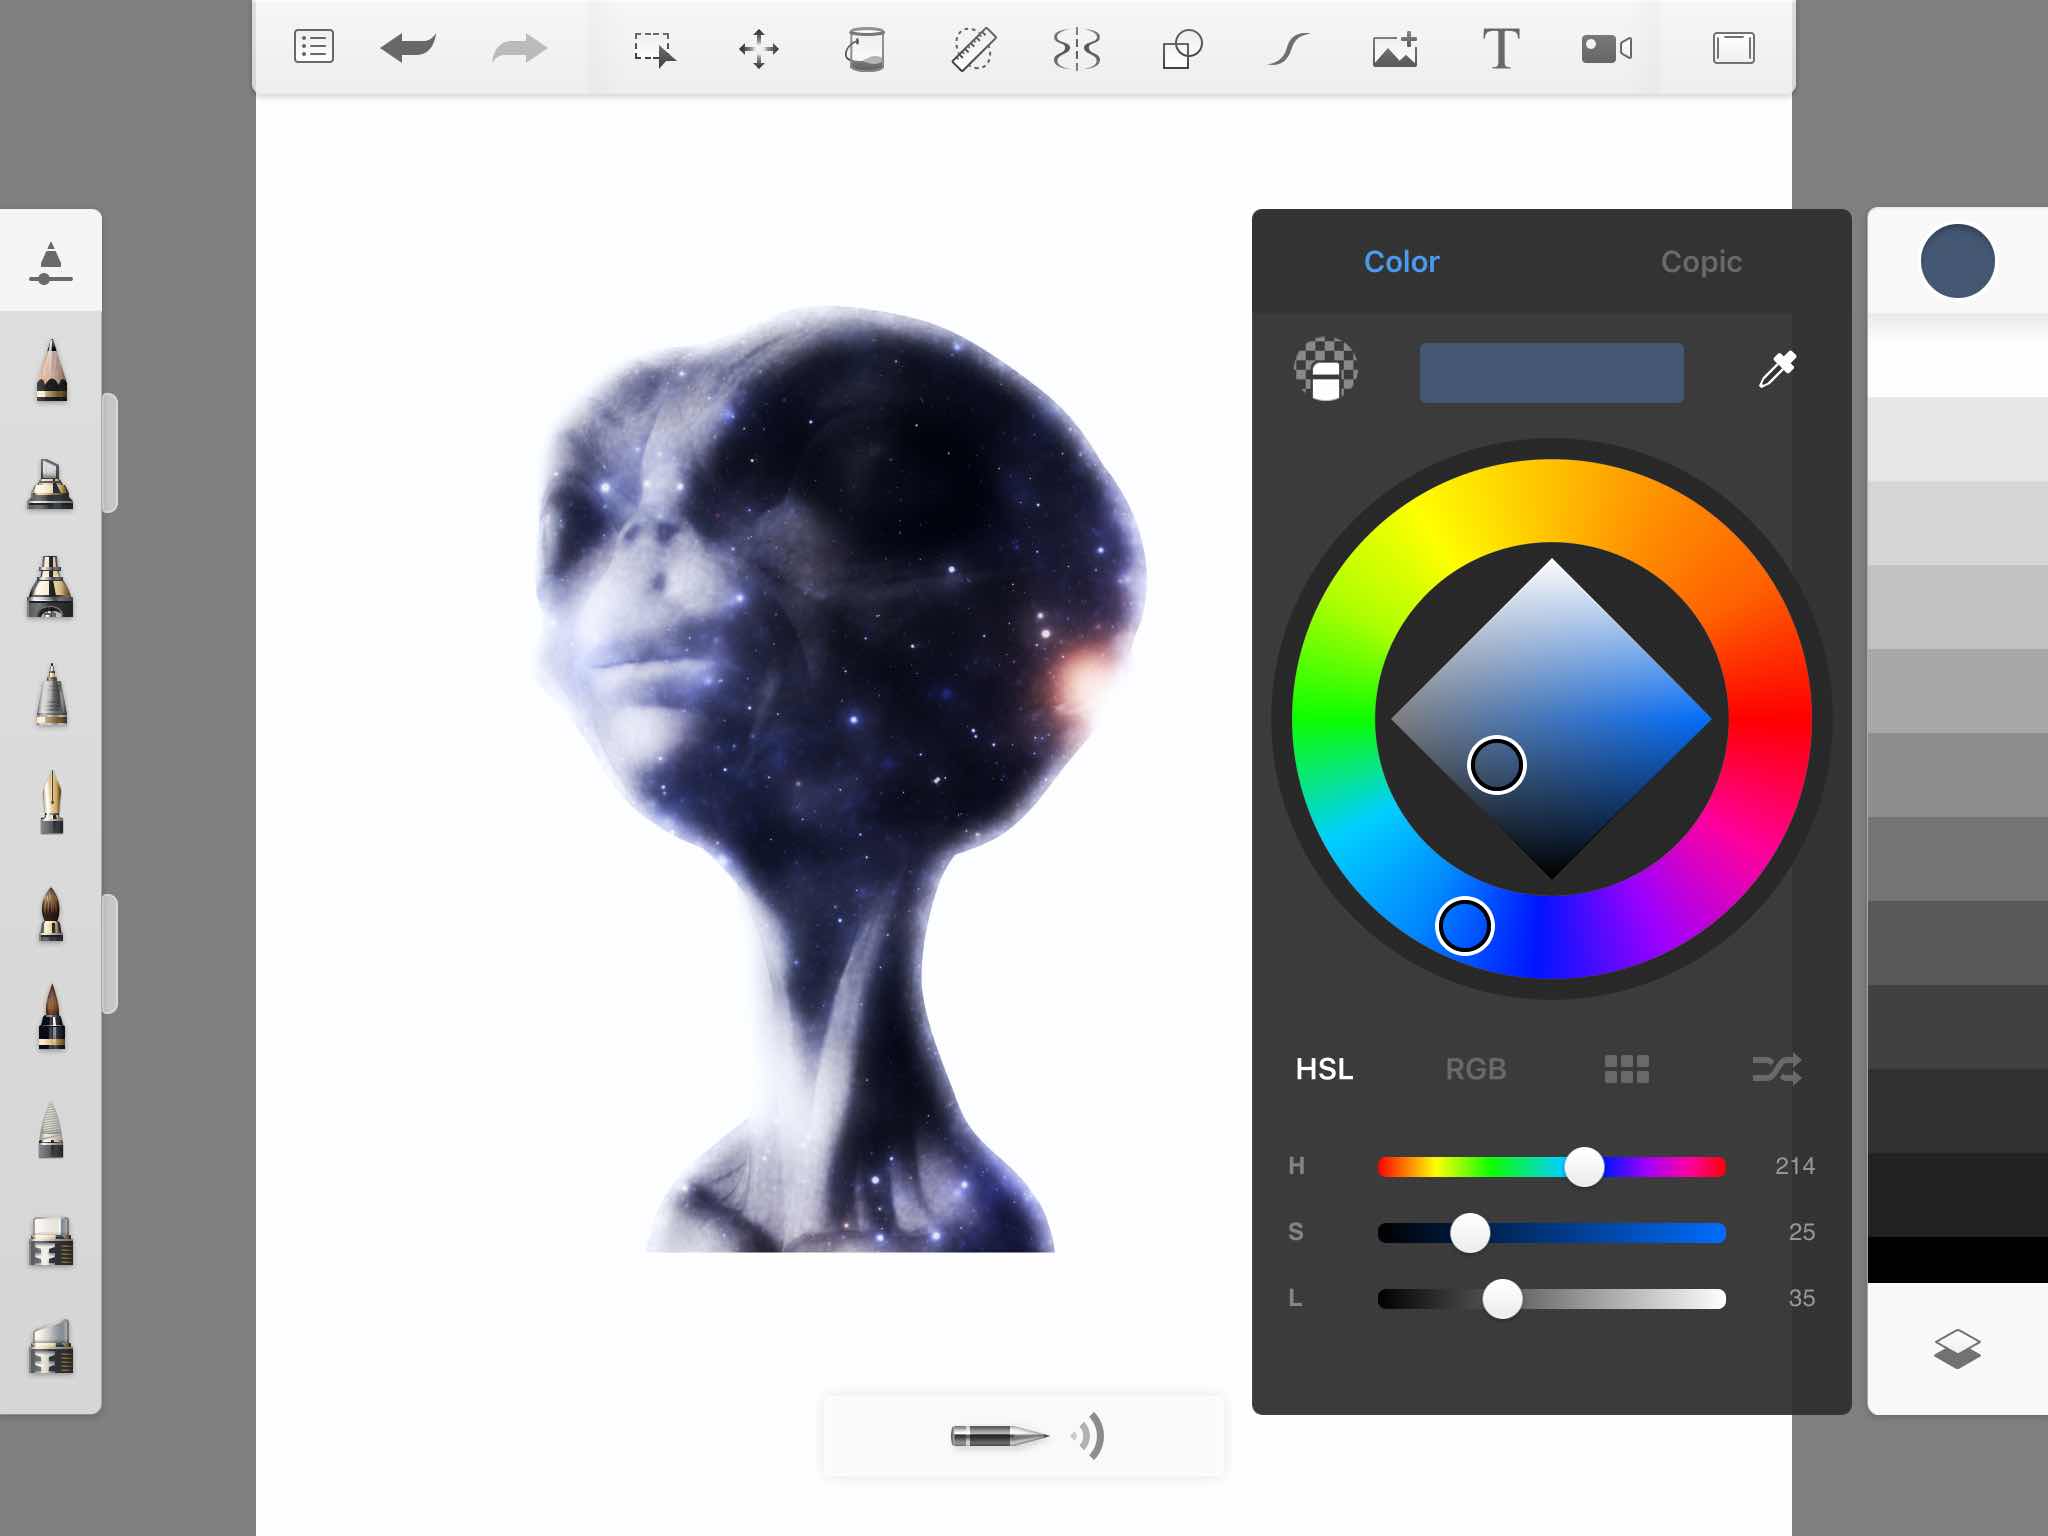Expand brush properties at top of palette
The width and height of the screenshot is (2048, 1536).
pos(51,262)
